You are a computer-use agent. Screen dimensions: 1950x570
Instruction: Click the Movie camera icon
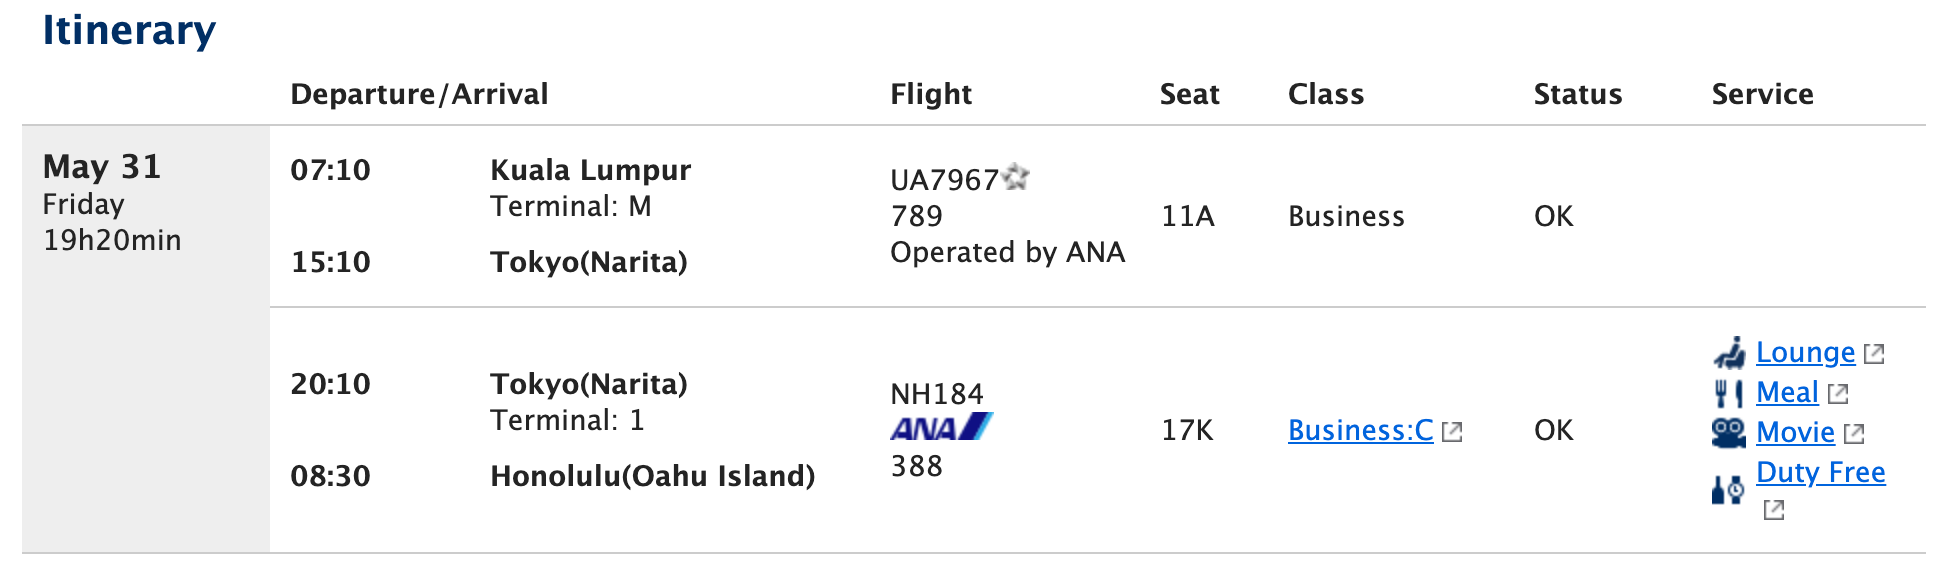point(1729,433)
